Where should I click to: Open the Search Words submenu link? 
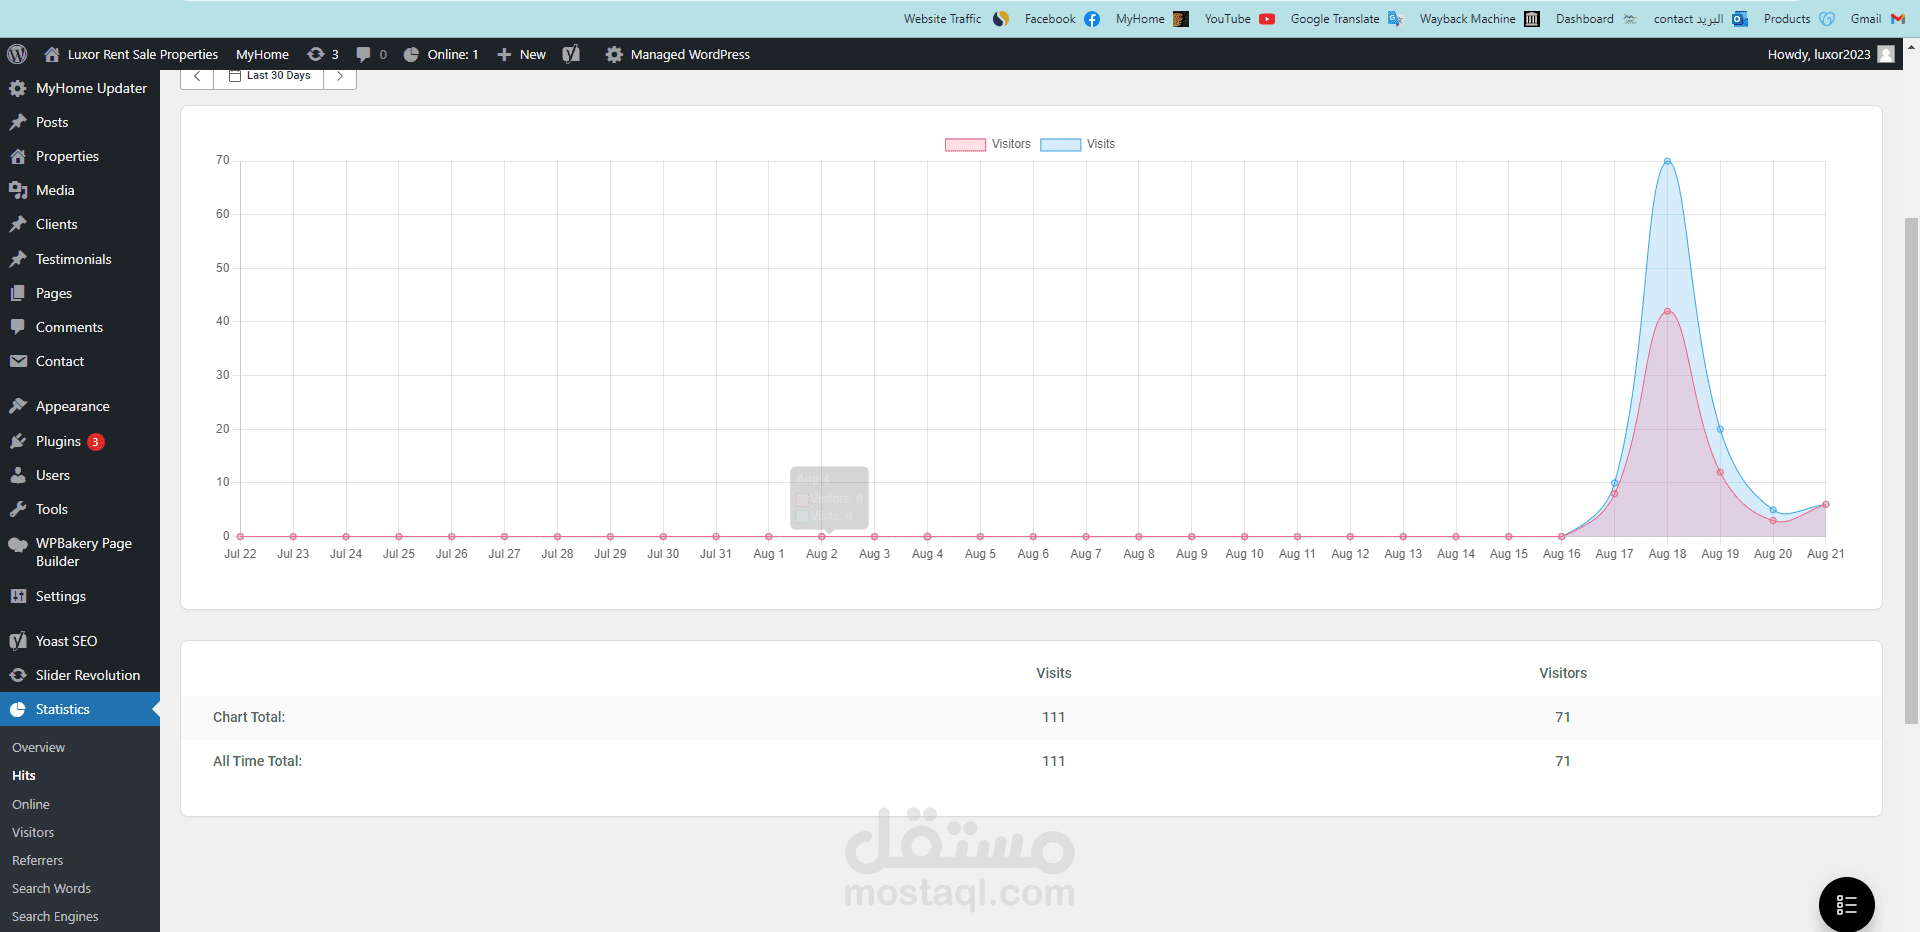(51, 888)
